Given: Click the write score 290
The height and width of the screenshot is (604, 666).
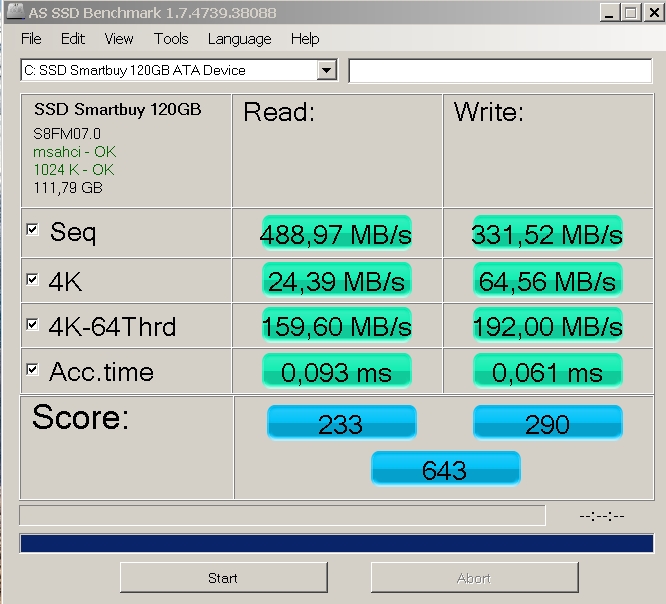Looking at the screenshot, I should pos(547,423).
